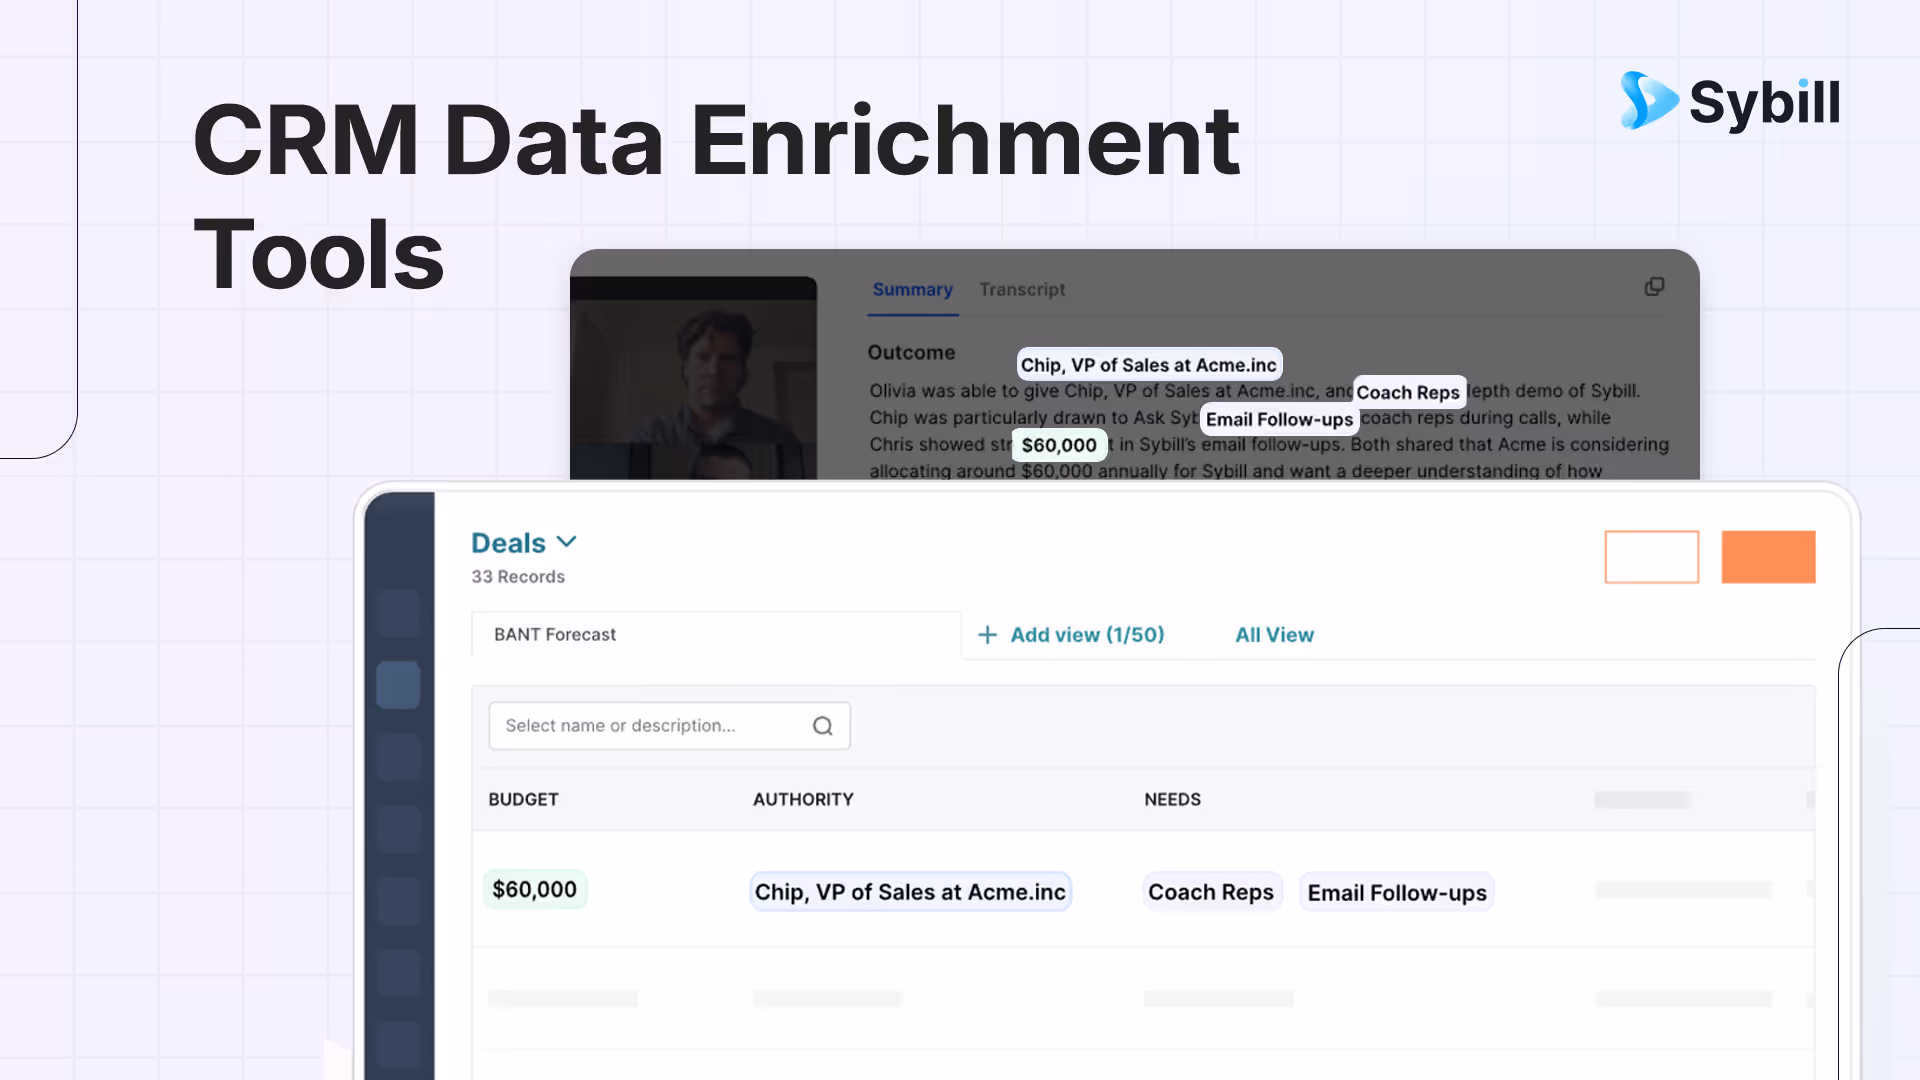
Task: Expand the Deals dropdown chevron
Action: tap(566, 542)
